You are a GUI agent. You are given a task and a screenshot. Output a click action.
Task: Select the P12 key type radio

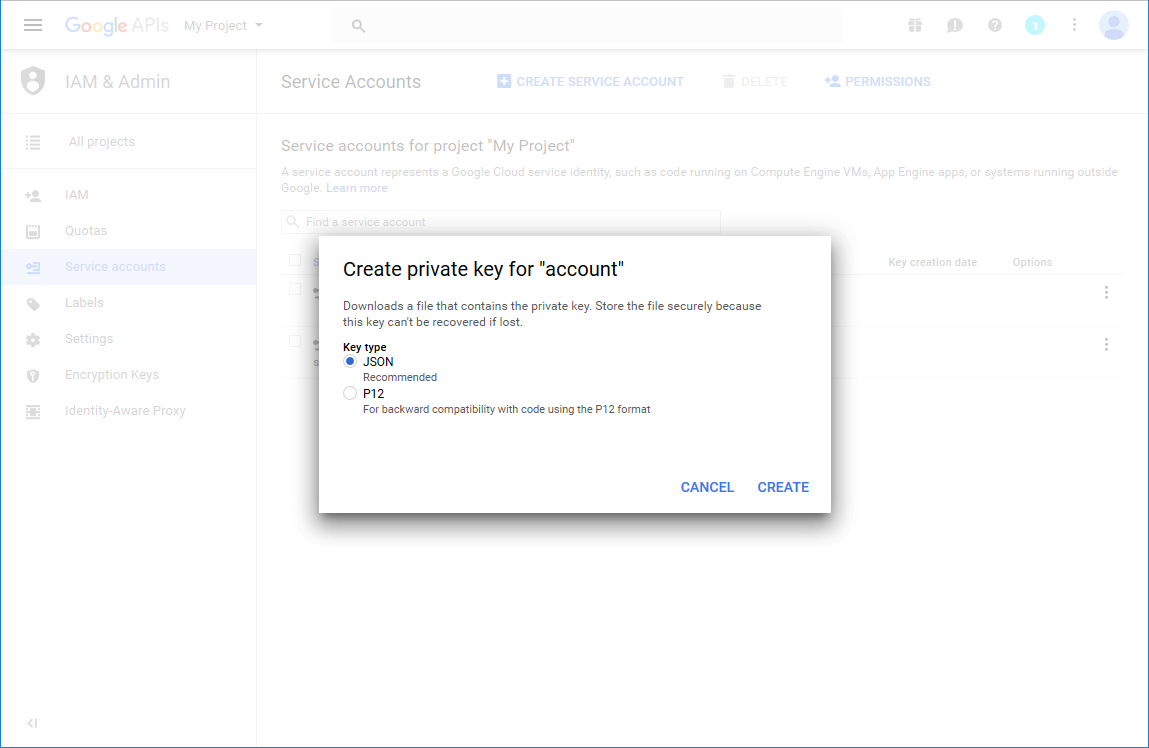tap(350, 393)
